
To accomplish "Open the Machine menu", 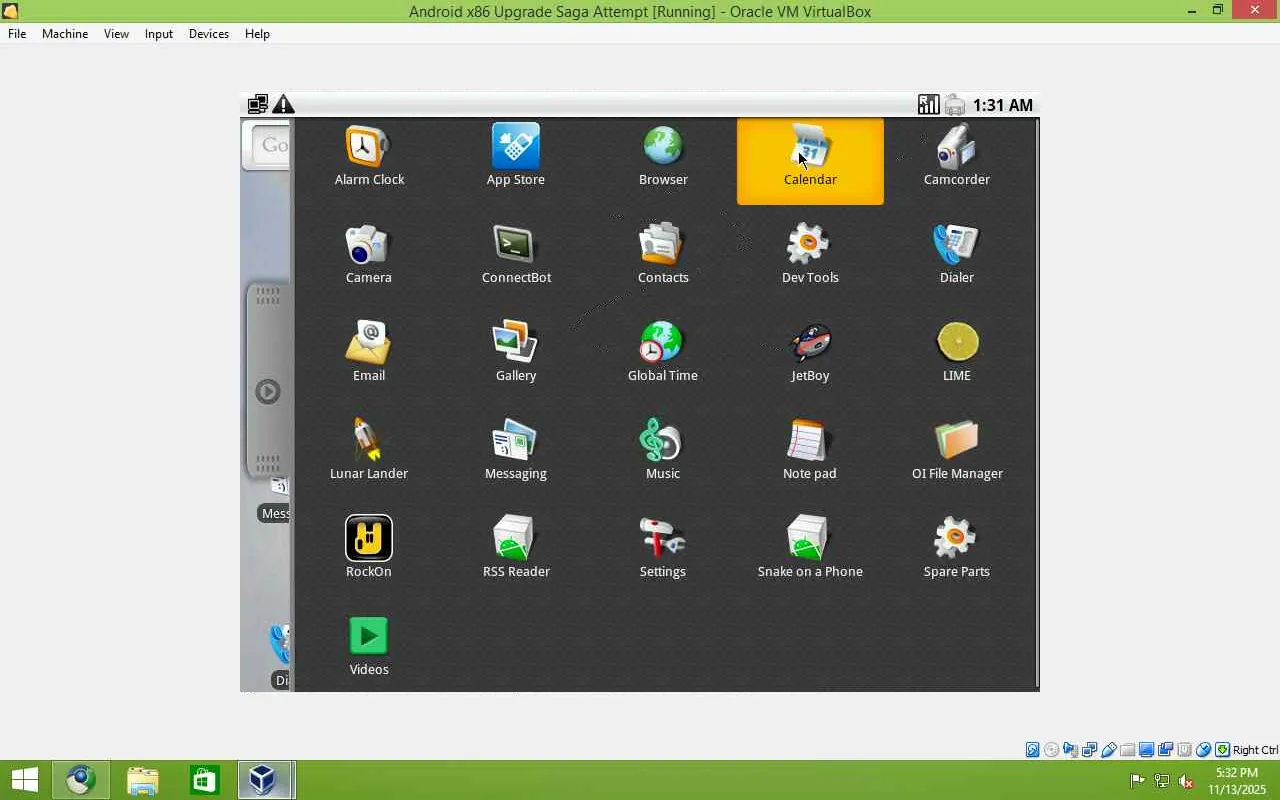I will point(65,34).
